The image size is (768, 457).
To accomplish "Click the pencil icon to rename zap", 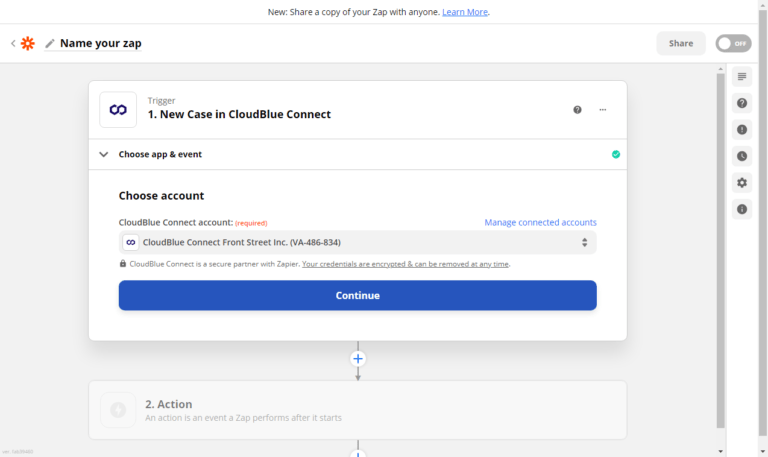I will pos(49,44).
